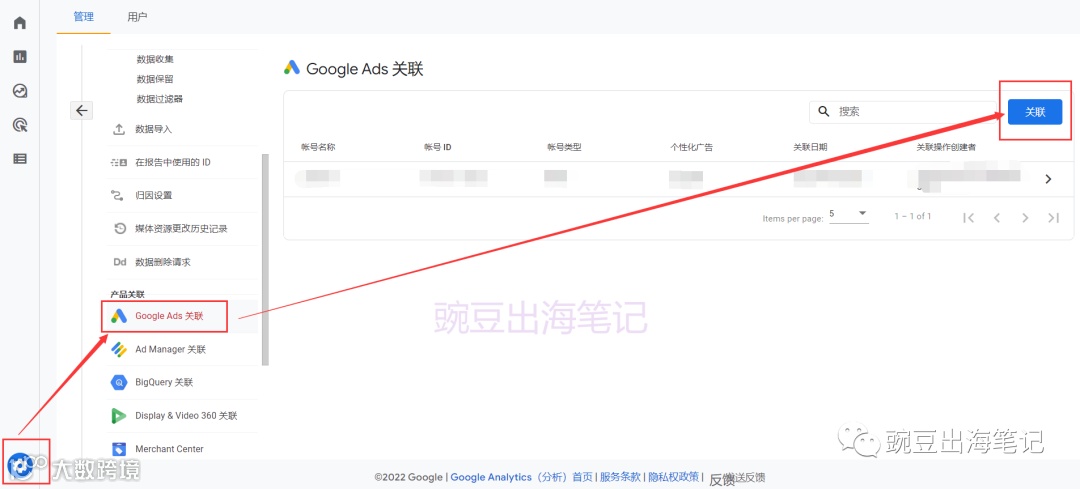Click the 帐号名称 column header

[318, 147]
